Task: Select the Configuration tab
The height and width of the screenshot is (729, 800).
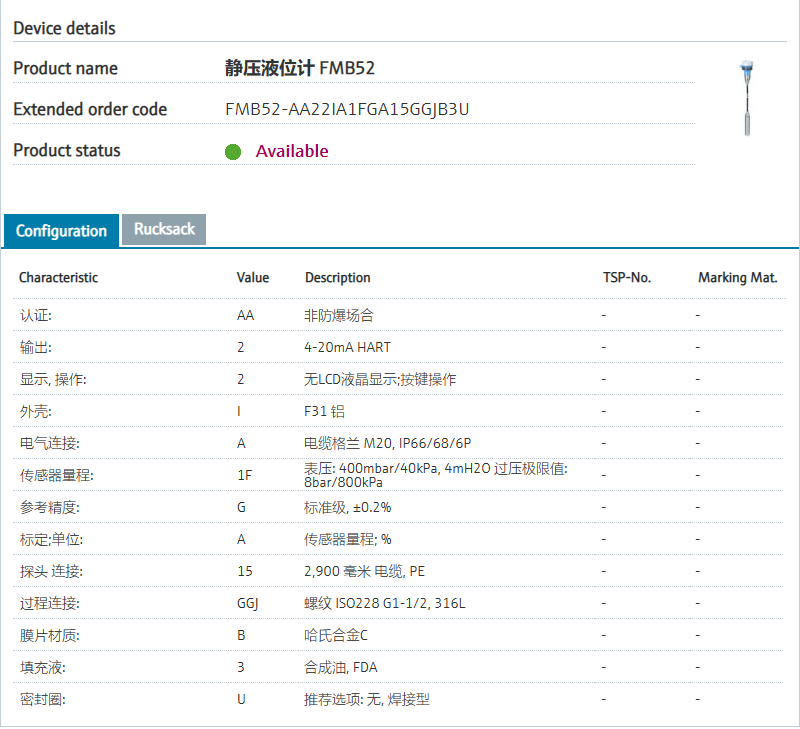Action: coord(61,231)
